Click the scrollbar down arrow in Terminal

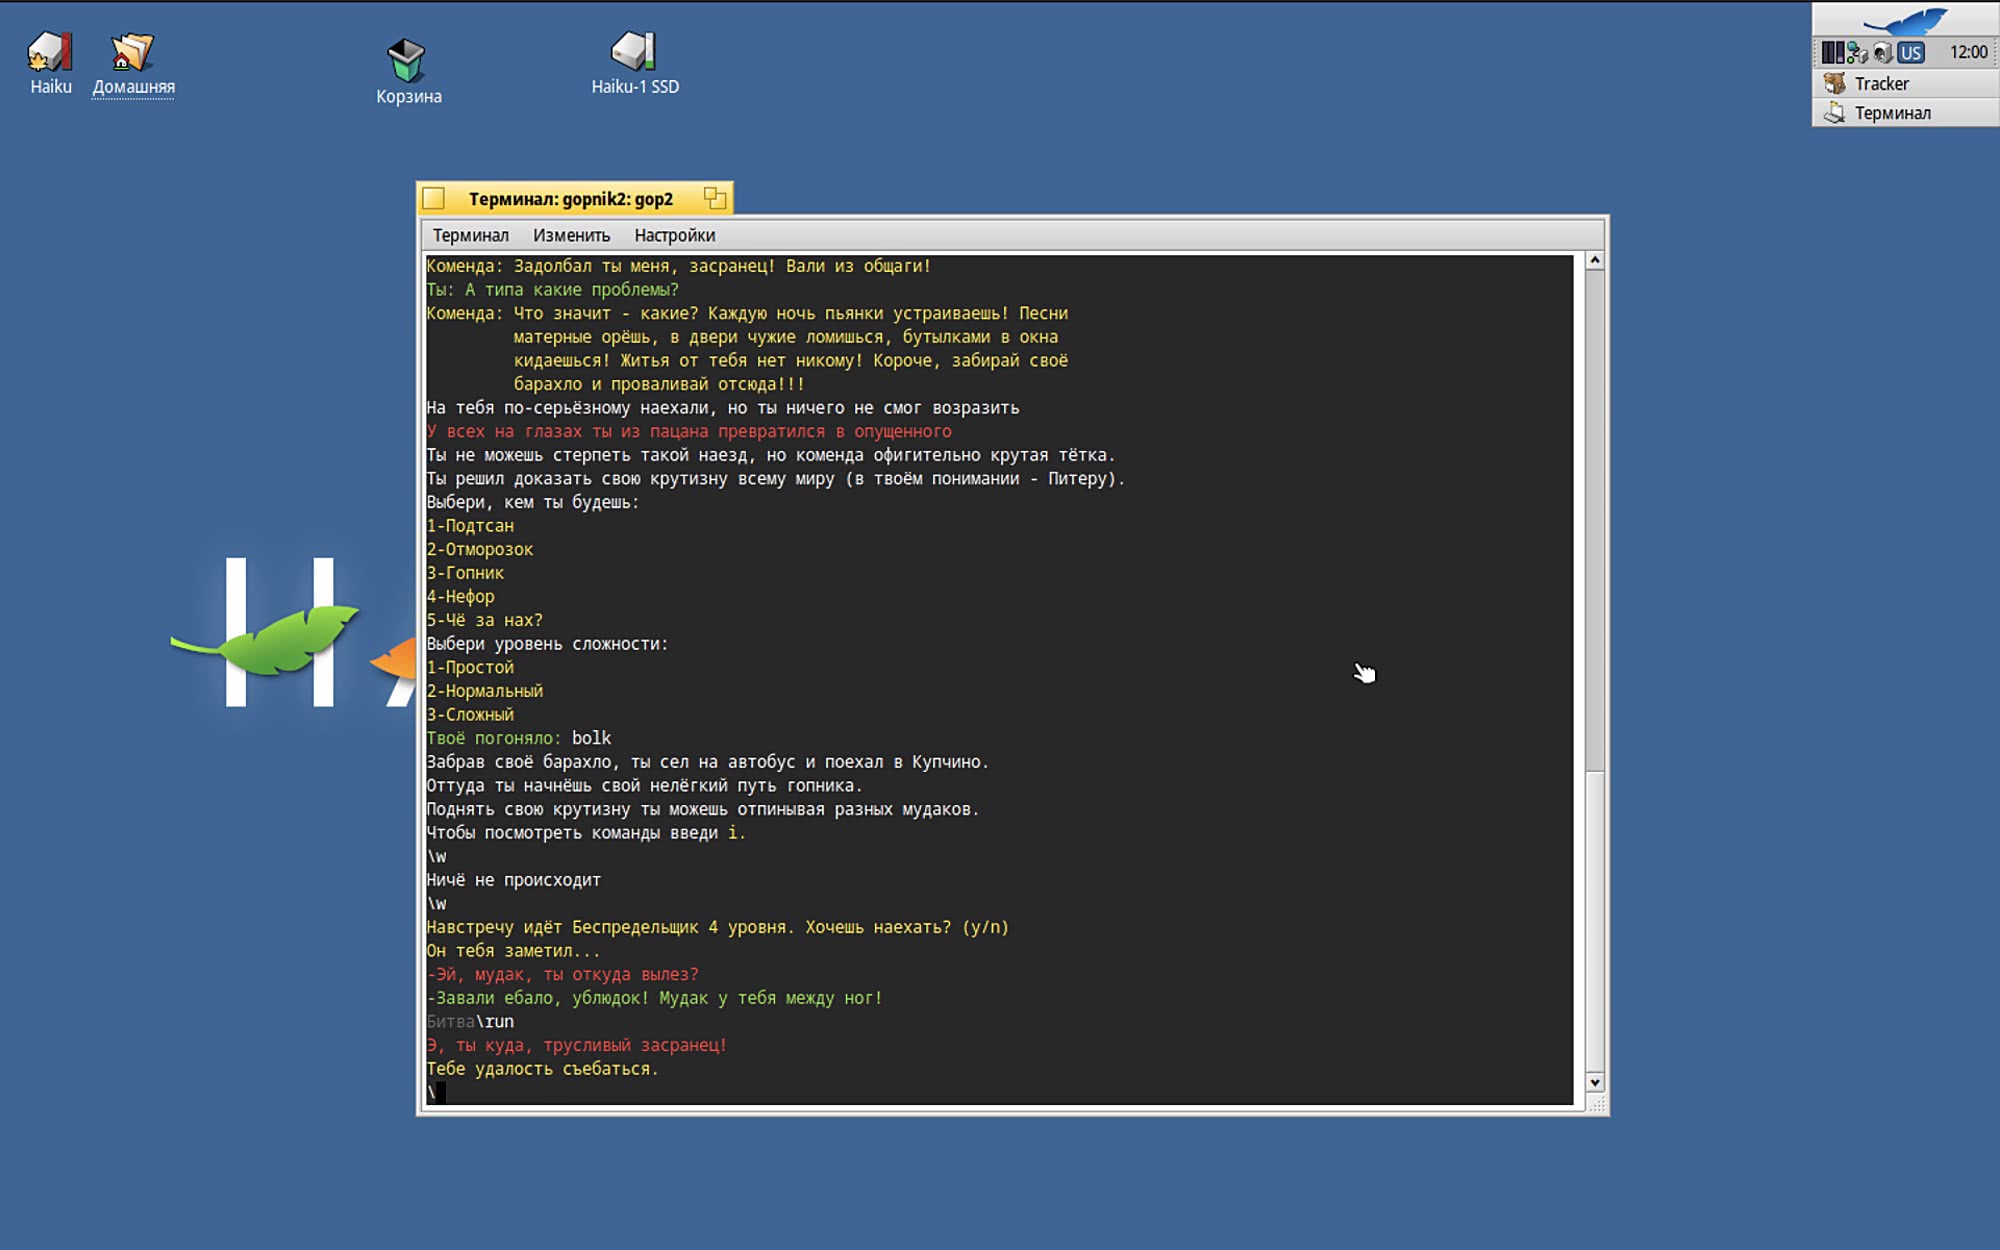pyautogui.click(x=1594, y=1083)
